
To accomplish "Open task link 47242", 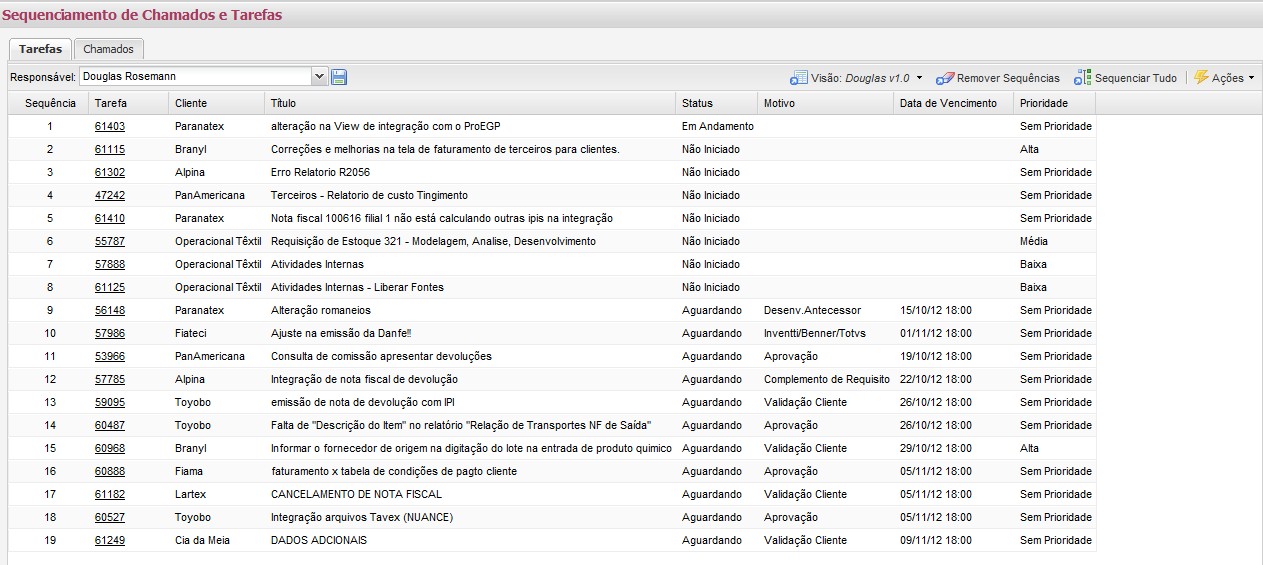I will pyautogui.click(x=110, y=196).
